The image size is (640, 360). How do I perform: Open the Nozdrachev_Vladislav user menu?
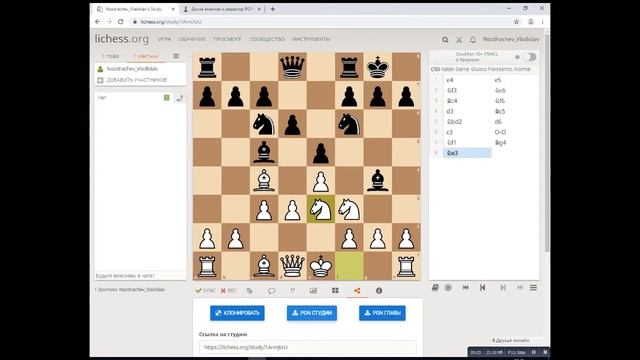pos(511,39)
